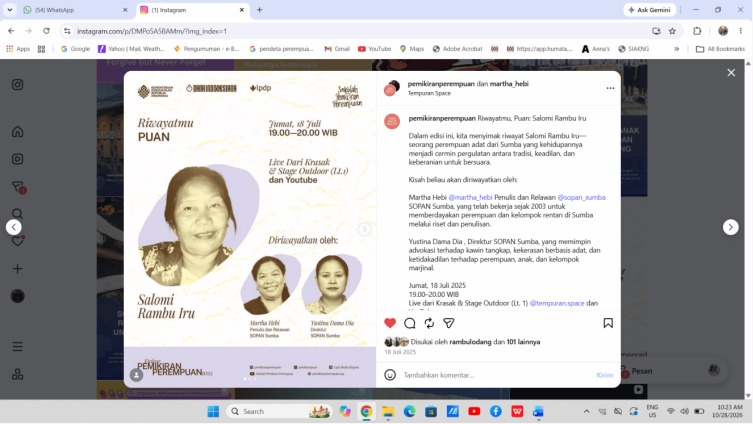Open the tab search dropdown chevron
753x424 pixels.
coord(10,10)
